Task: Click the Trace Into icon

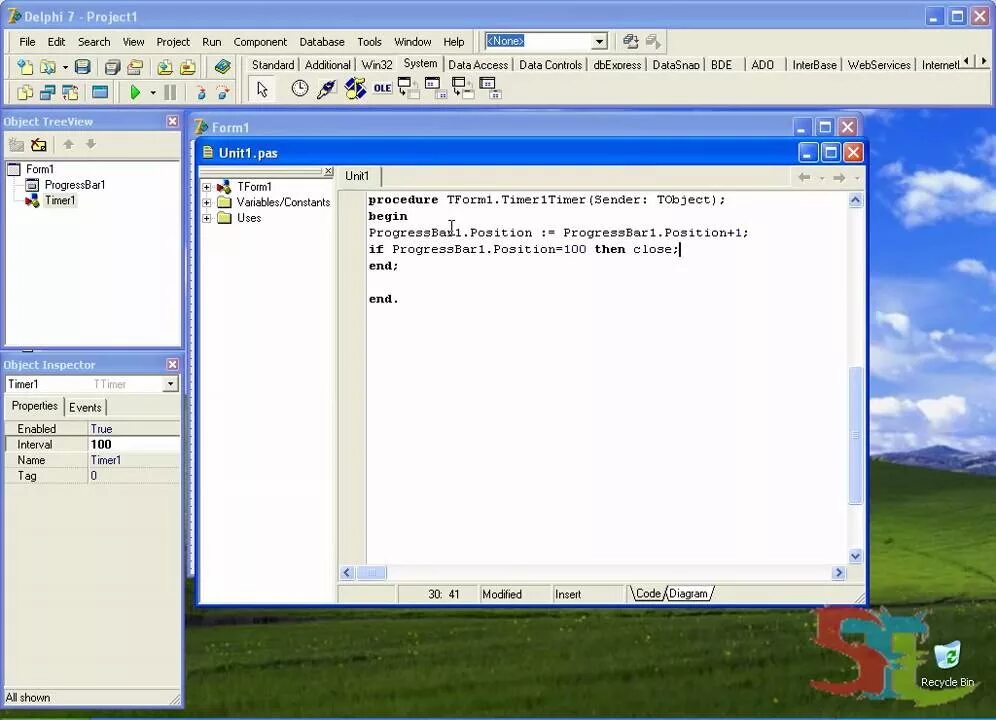Action: [201, 93]
